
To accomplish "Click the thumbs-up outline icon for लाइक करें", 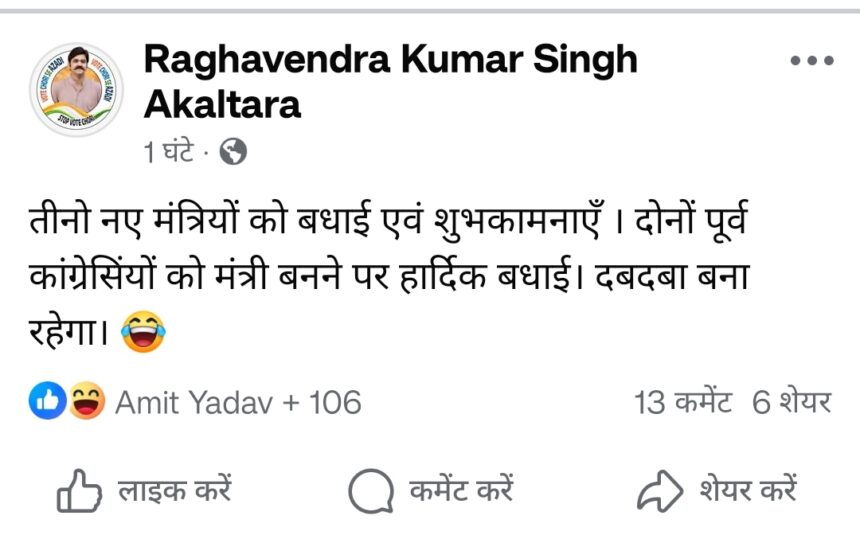I will coord(79,492).
